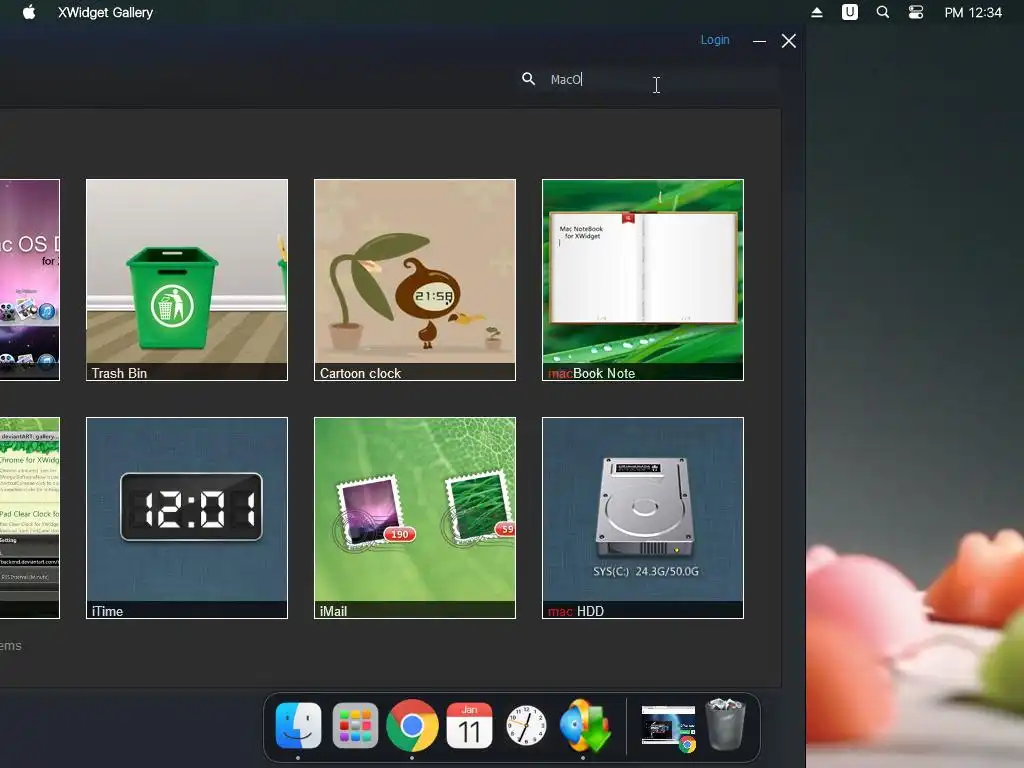Image resolution: width=1024 pixels, height=768 pixels.
Task: Click the iTime caption label
Action: point(107,611)
